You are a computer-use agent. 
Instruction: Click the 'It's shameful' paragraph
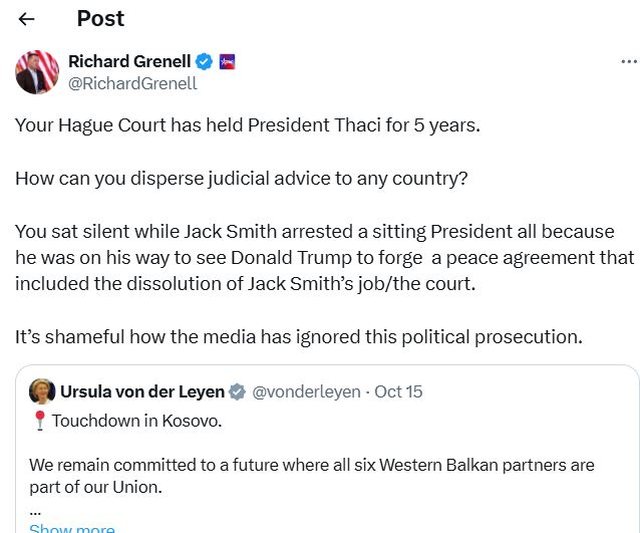click(298, 337)
